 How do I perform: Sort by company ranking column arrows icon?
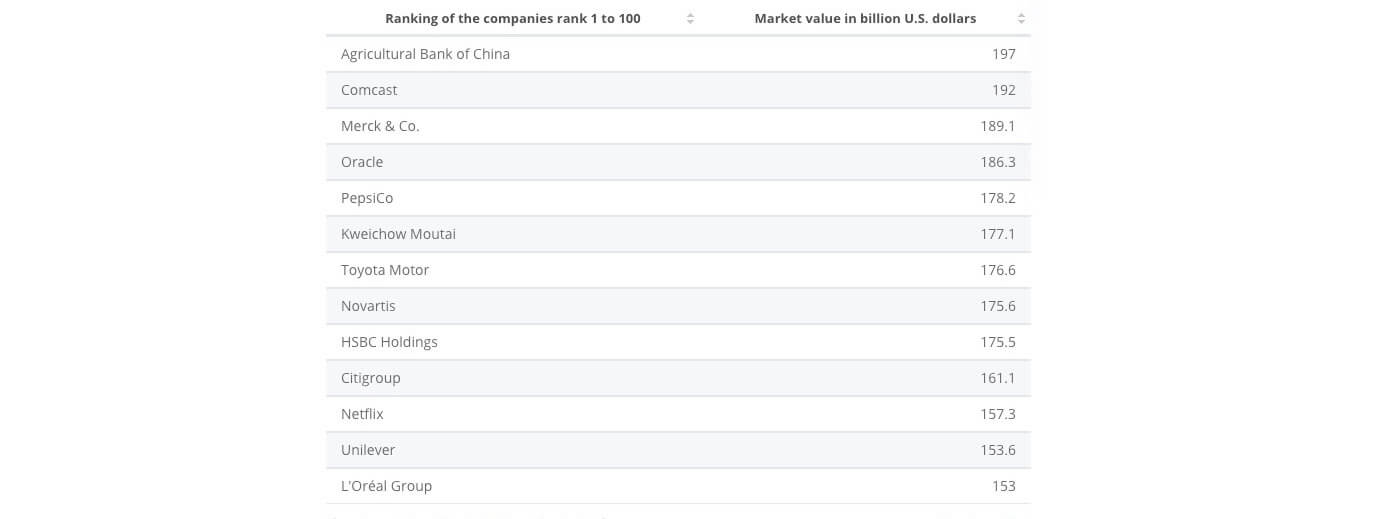pos(690,18)
